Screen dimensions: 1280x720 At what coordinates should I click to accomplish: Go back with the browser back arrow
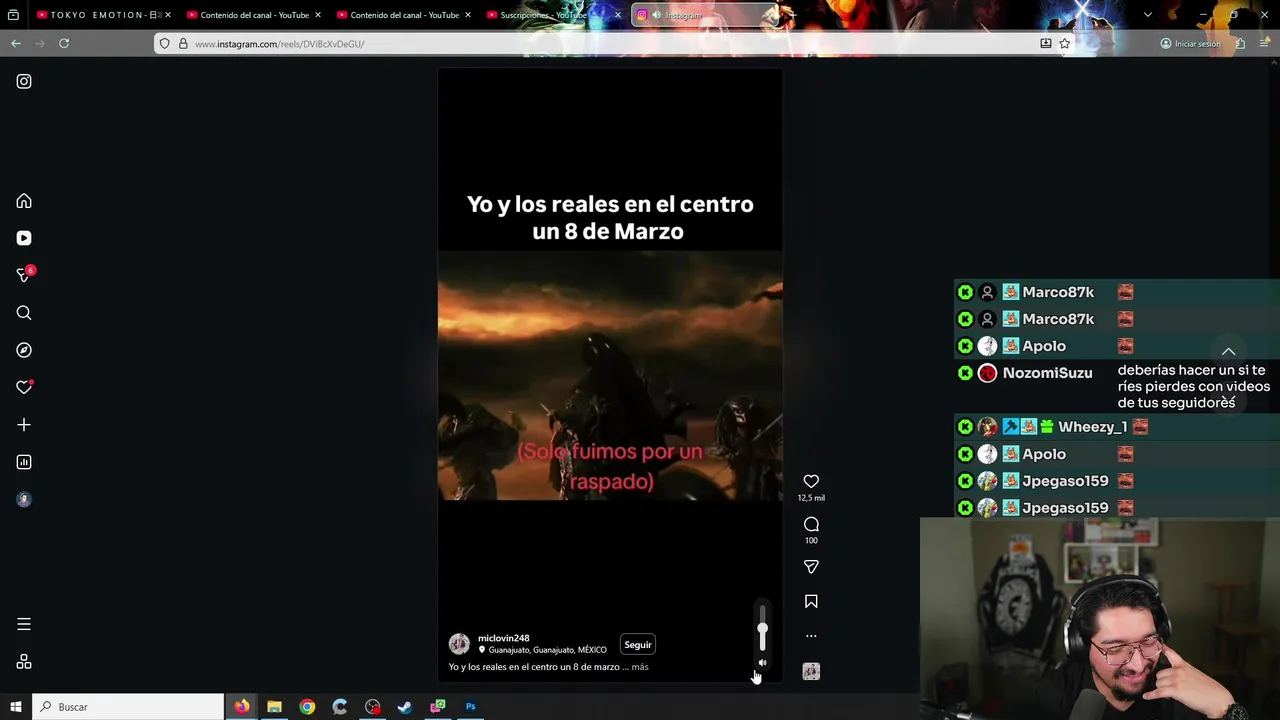[x=16, y=44]
